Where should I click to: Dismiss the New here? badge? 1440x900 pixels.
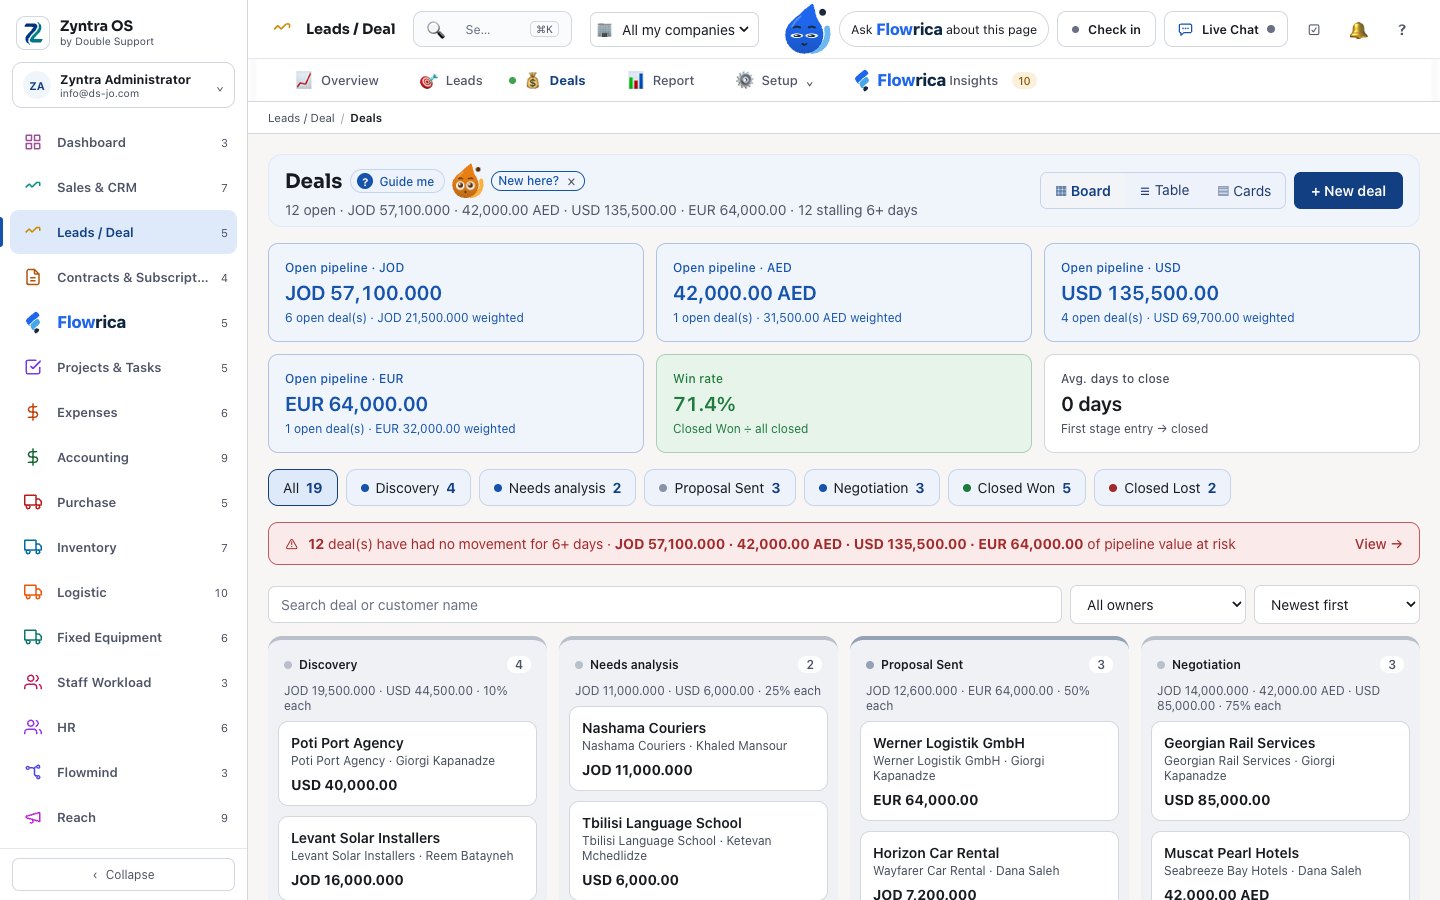coord(571,182)
